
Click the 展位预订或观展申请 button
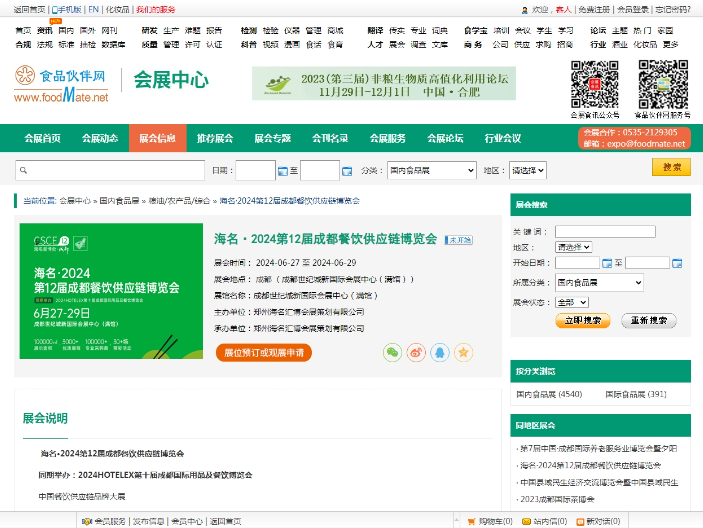[x=264, y=353]
